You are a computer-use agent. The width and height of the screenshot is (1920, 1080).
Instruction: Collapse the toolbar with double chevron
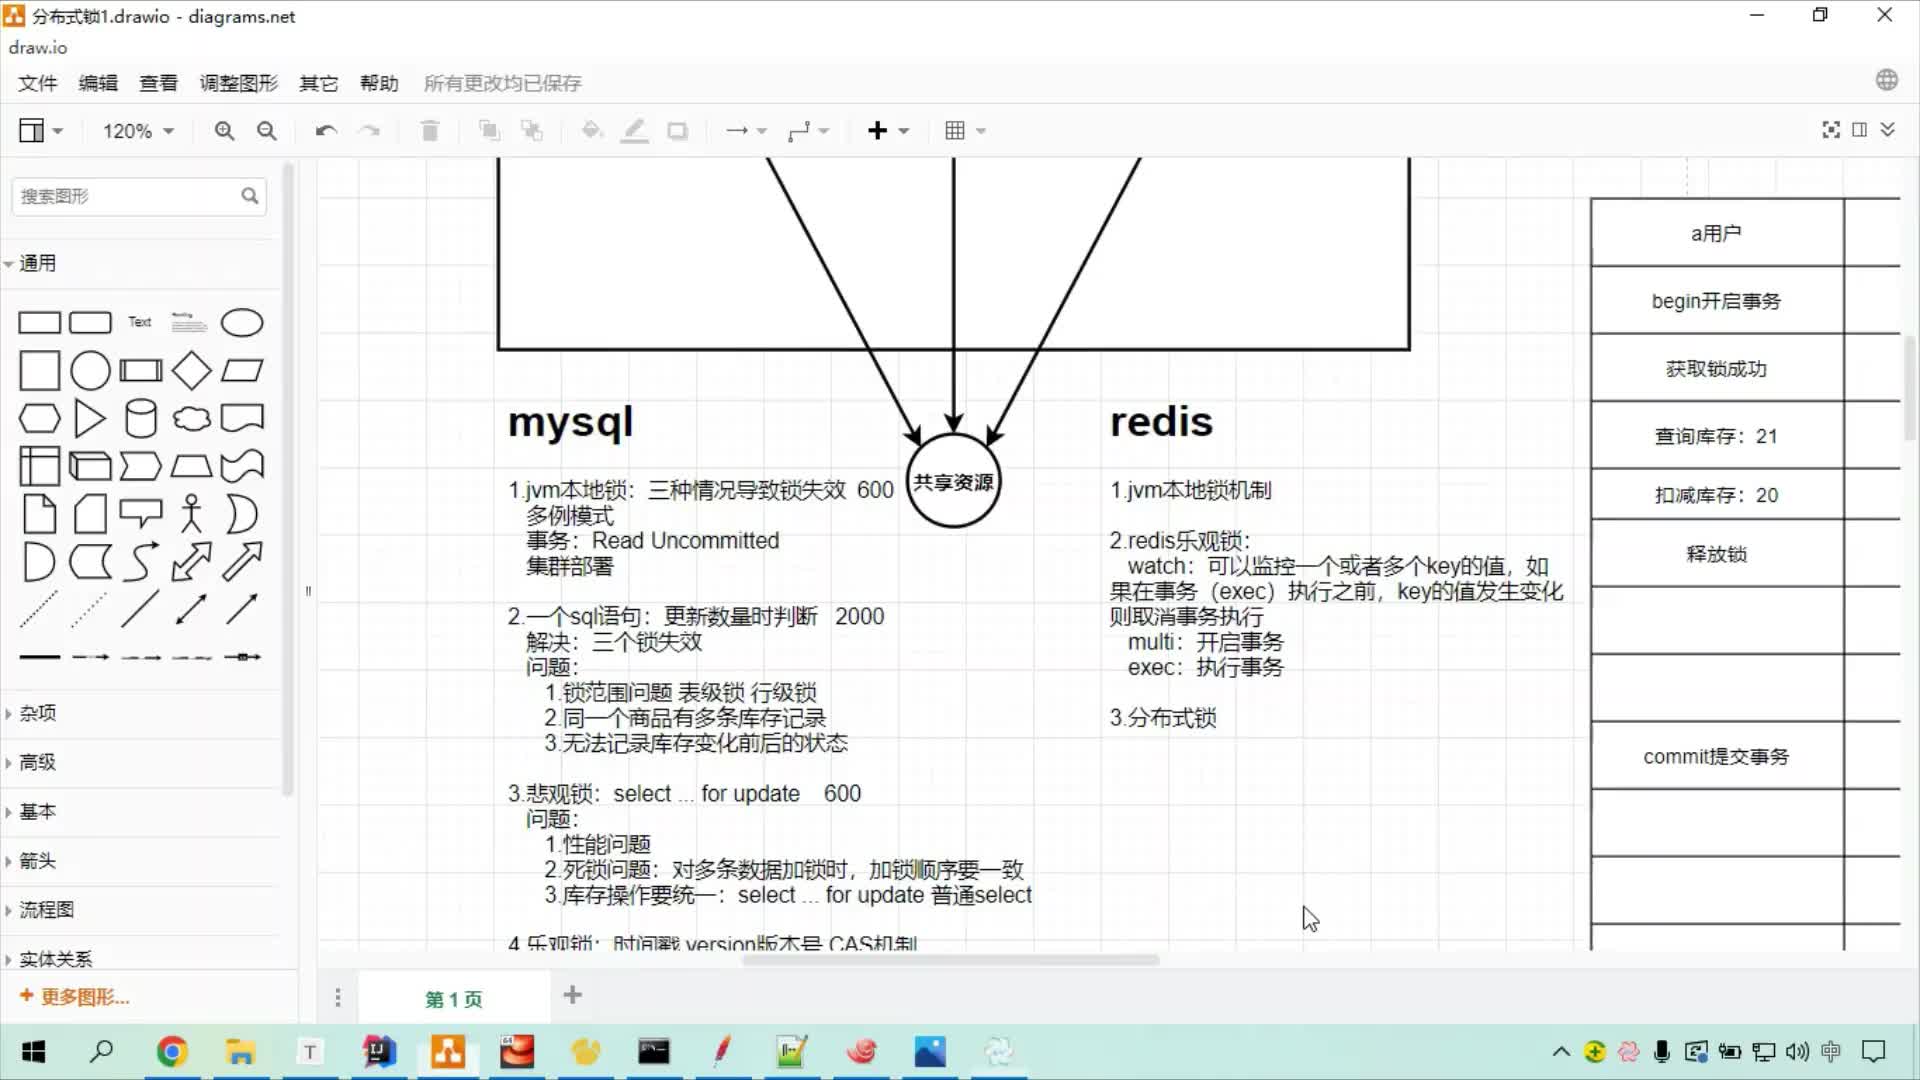(1888, 130)
